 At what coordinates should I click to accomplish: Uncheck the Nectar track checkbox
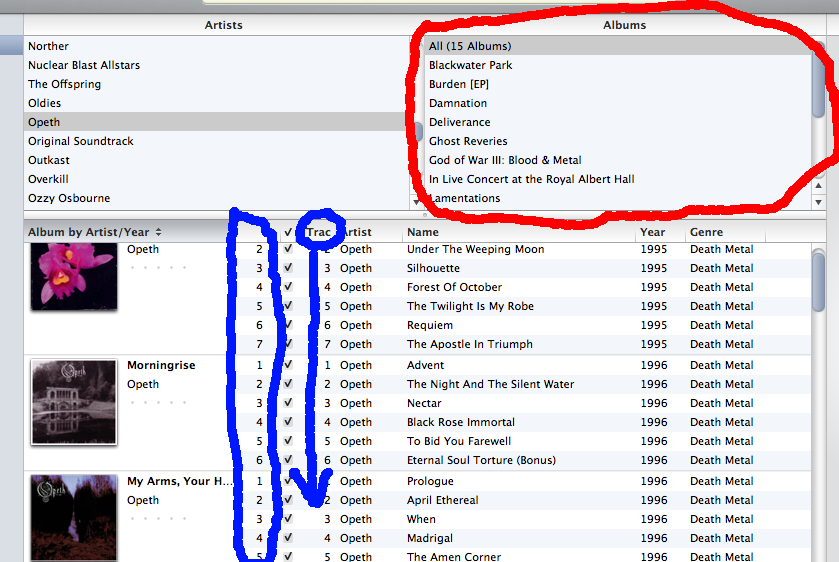[288, 402]
